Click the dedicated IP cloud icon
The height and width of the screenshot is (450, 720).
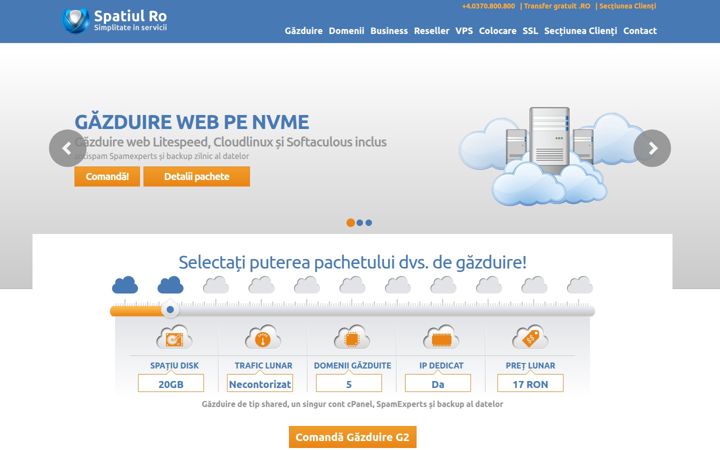click(x=441, y=338)
